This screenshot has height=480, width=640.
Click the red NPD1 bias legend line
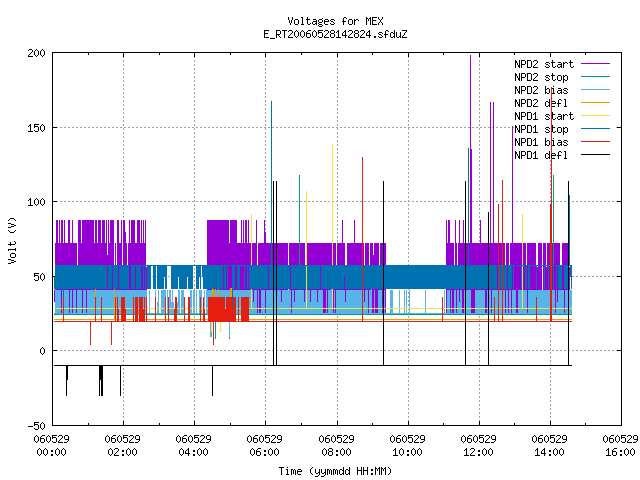coord(595,142)
